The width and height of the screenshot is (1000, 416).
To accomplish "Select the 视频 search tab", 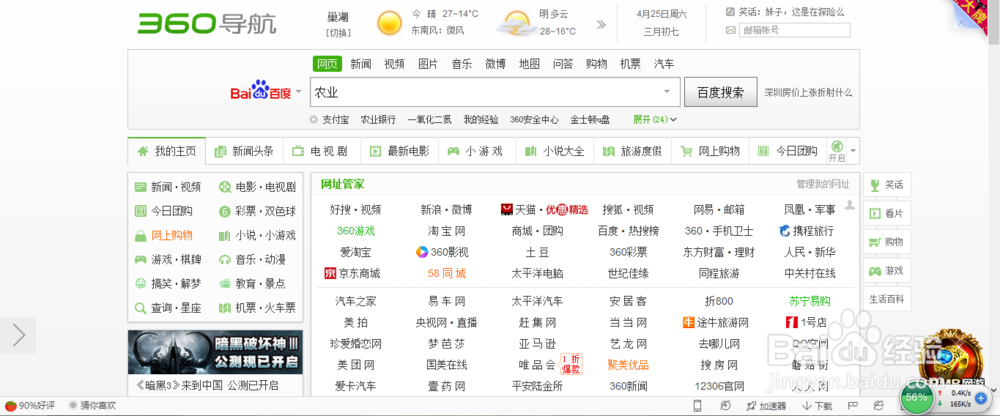I will point(394,64).
